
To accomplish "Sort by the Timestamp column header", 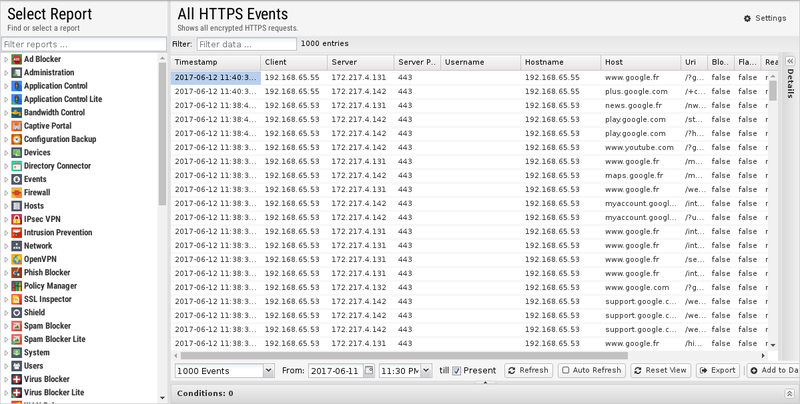I will point(215,62).
